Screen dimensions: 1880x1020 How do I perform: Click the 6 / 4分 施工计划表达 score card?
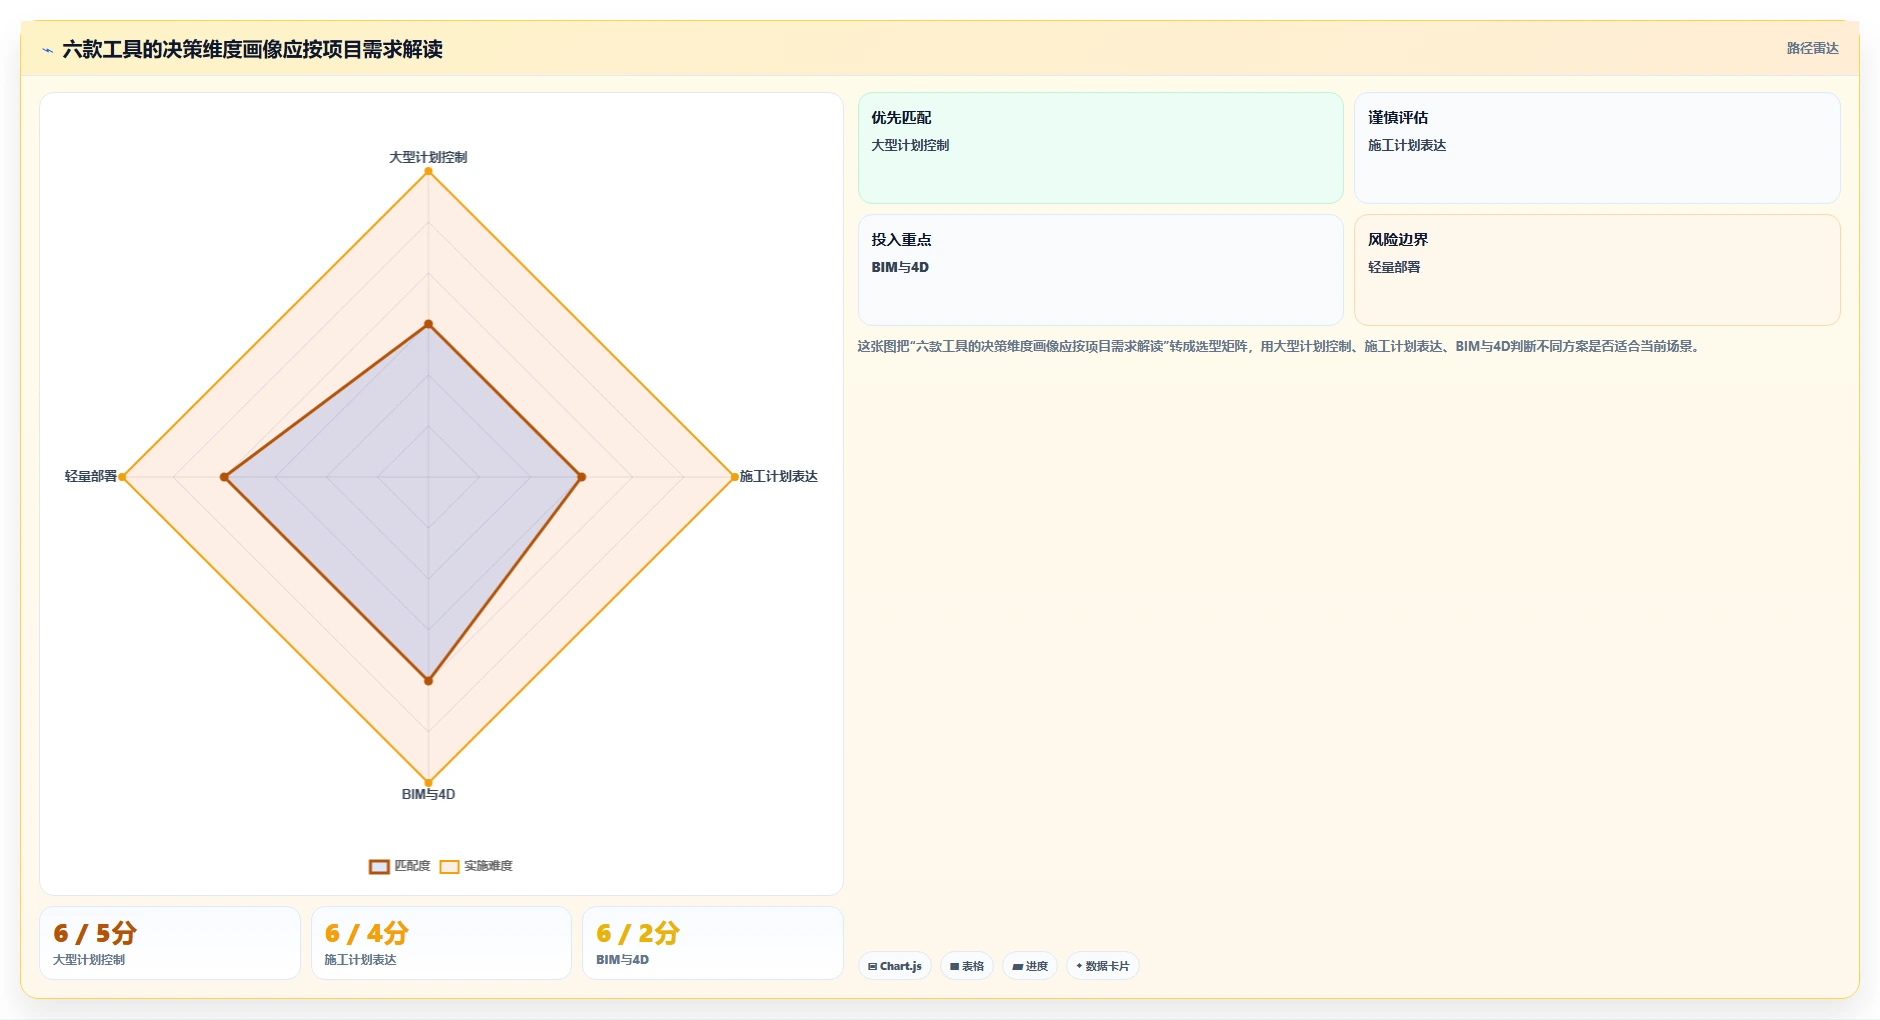(441, 943)
